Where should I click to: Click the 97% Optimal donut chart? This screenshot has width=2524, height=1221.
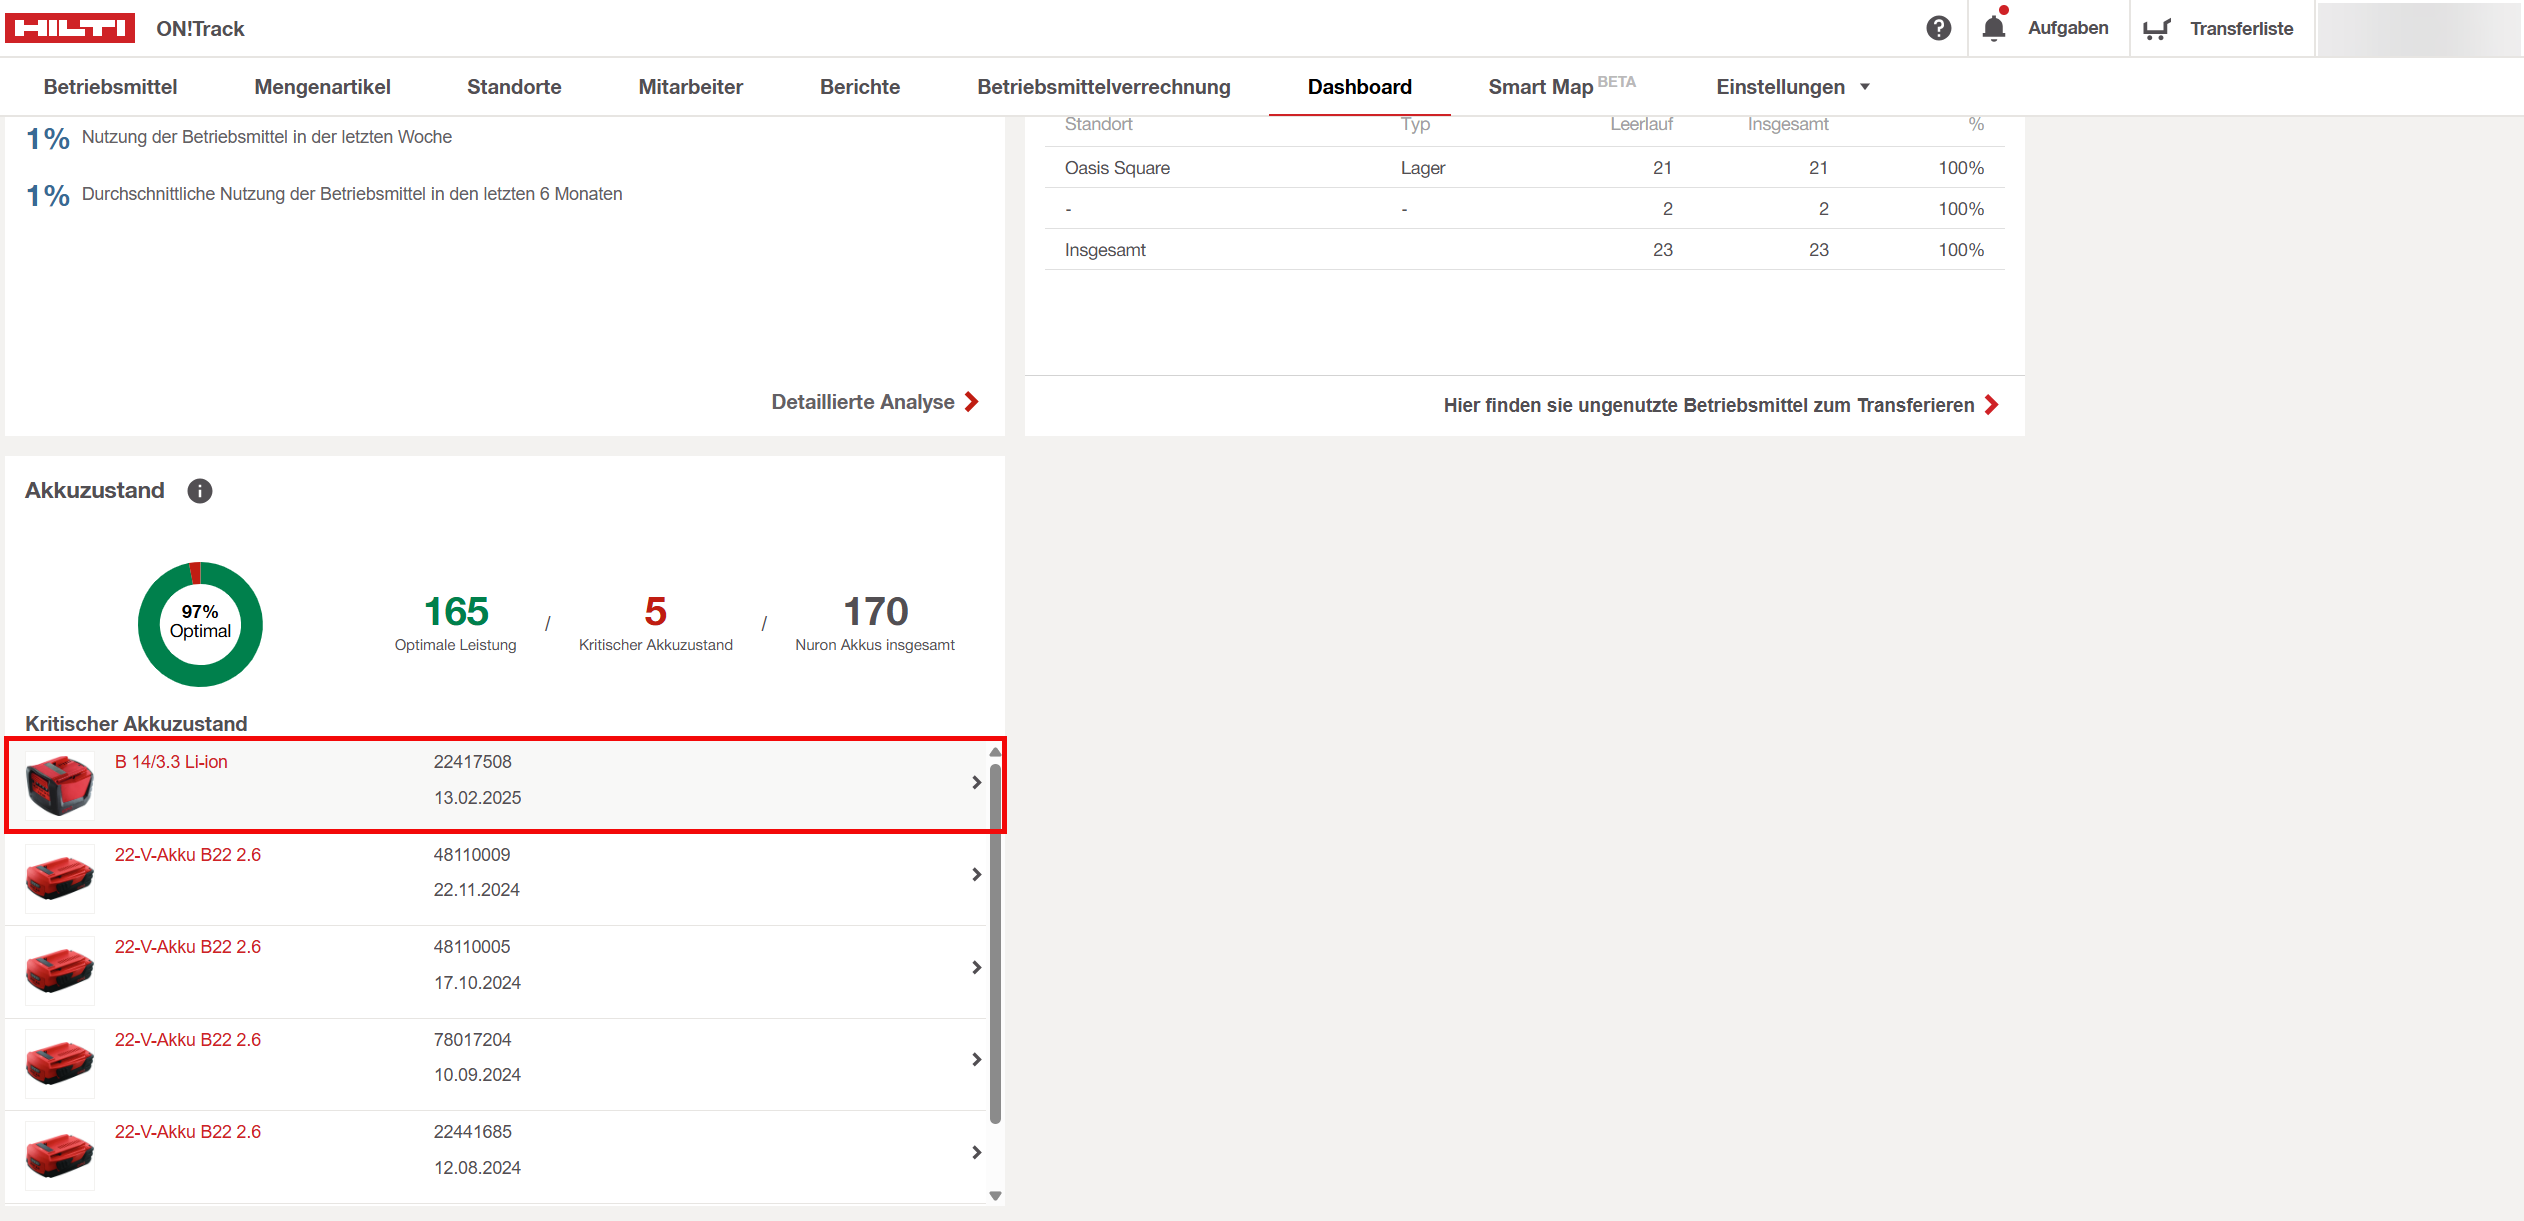tap(200, 624)
